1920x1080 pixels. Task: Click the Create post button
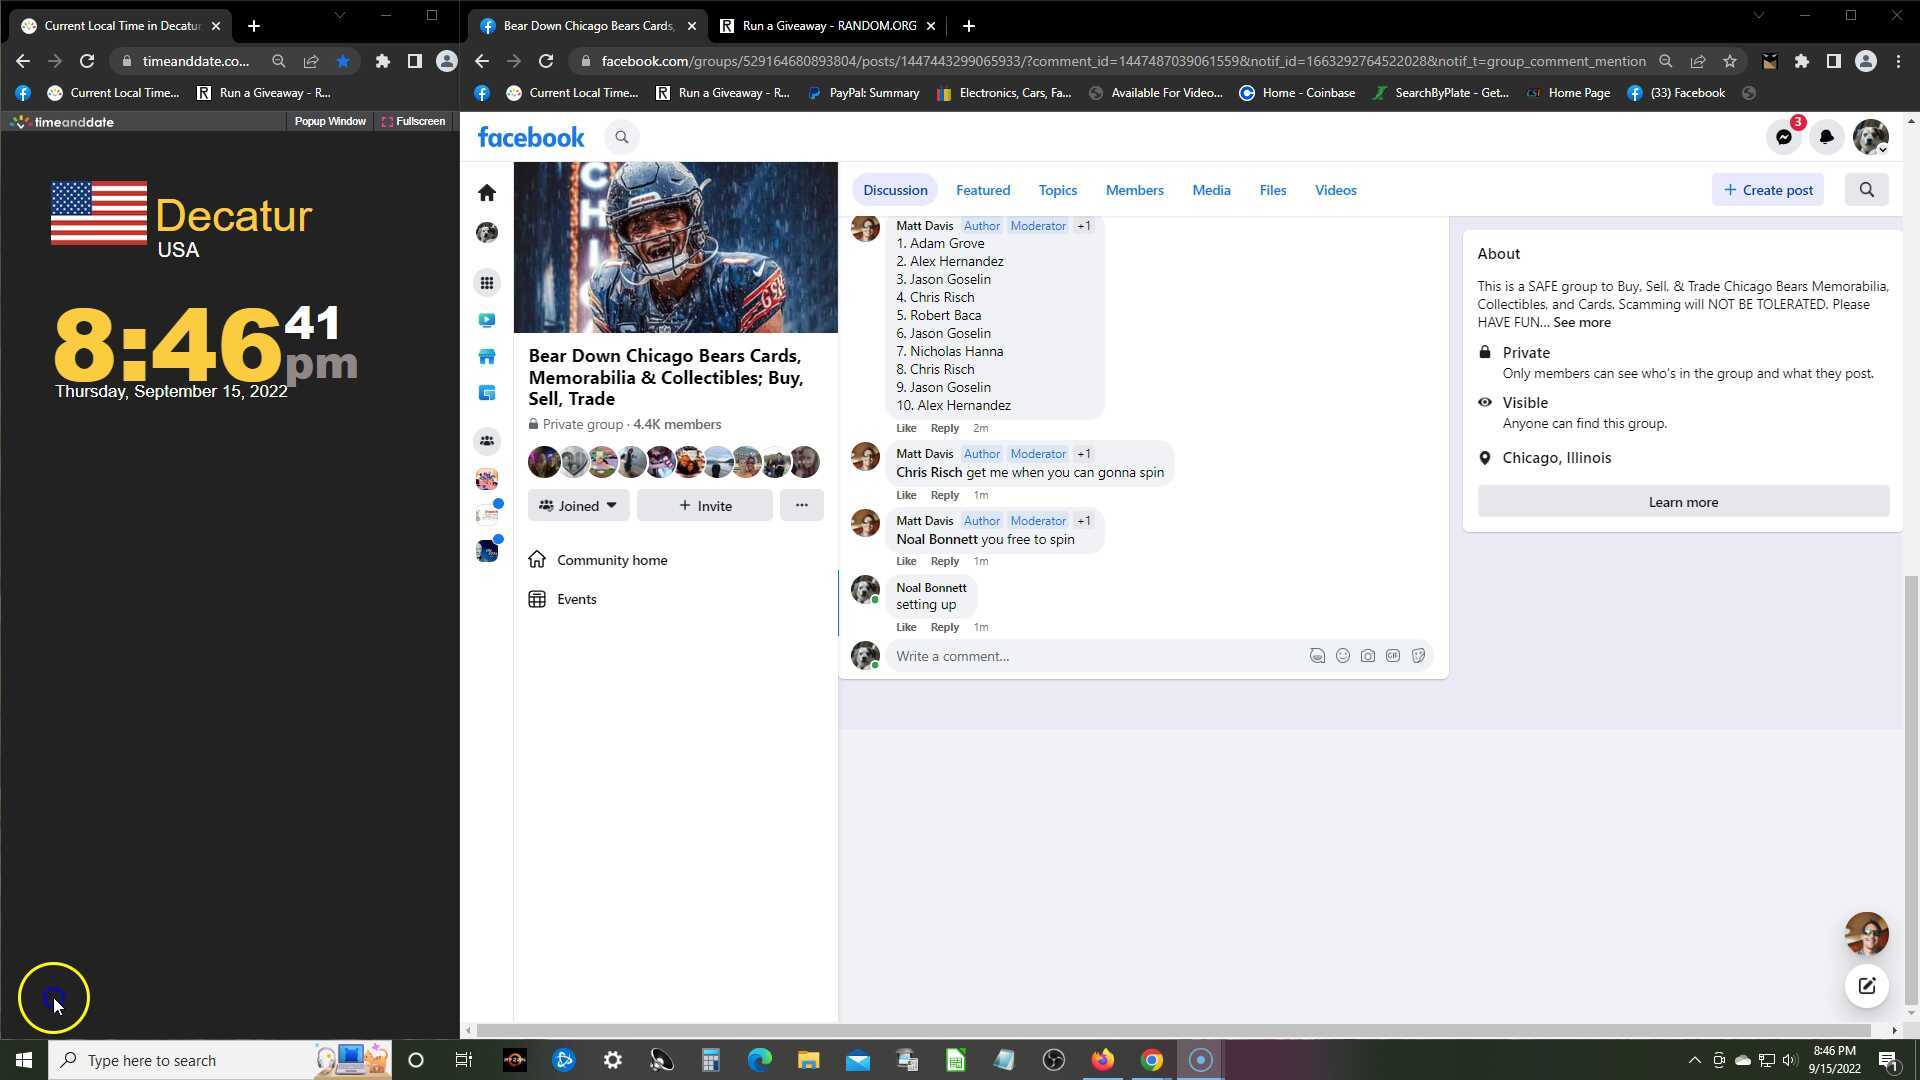coord(1768,190)
